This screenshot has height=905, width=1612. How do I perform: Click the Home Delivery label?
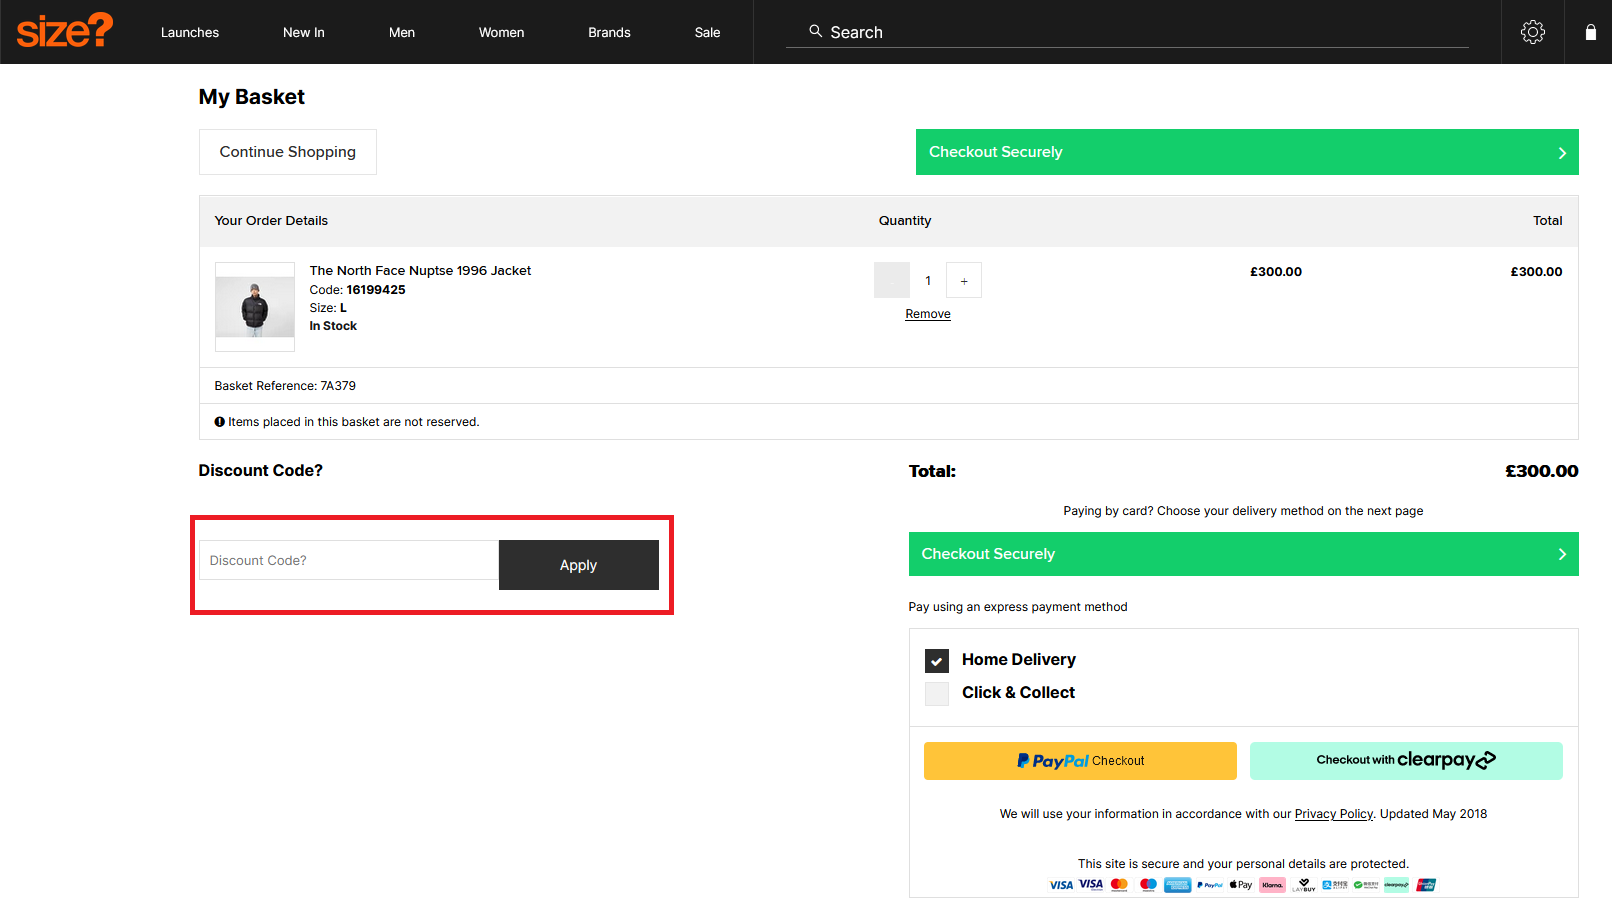point(1019,660)
